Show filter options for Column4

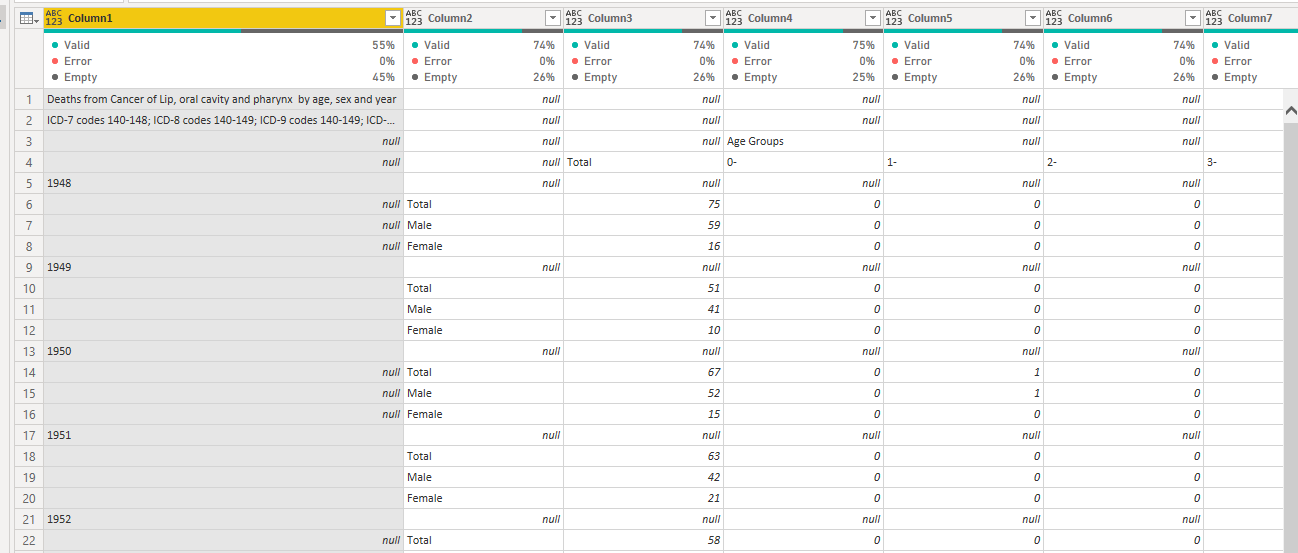873,18
